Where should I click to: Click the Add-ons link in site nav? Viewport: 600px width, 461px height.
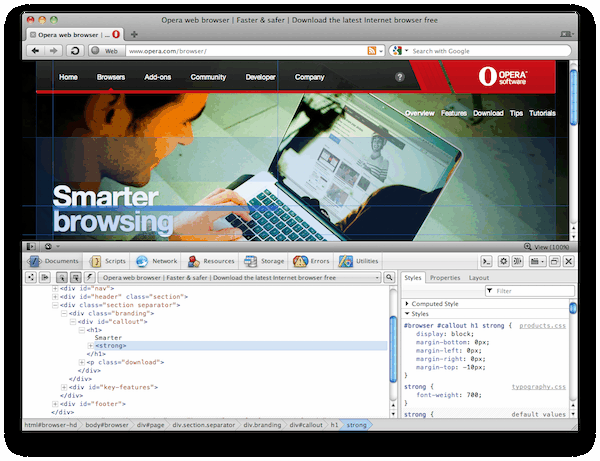pos(157,77)
